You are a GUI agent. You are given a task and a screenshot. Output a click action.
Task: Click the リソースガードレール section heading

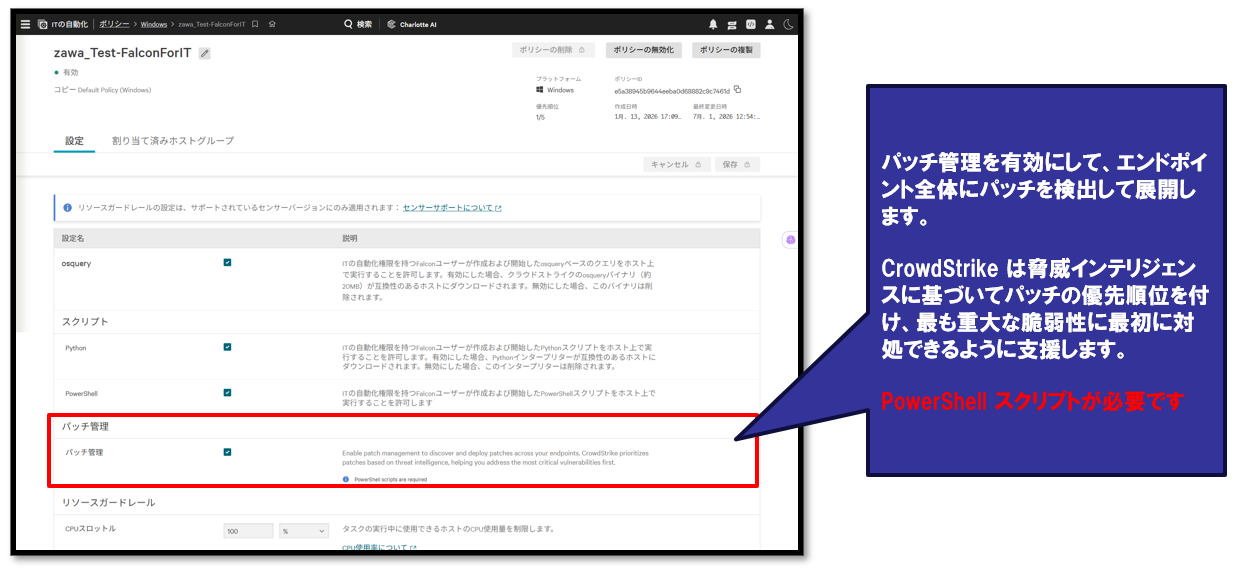pos(108,502)
